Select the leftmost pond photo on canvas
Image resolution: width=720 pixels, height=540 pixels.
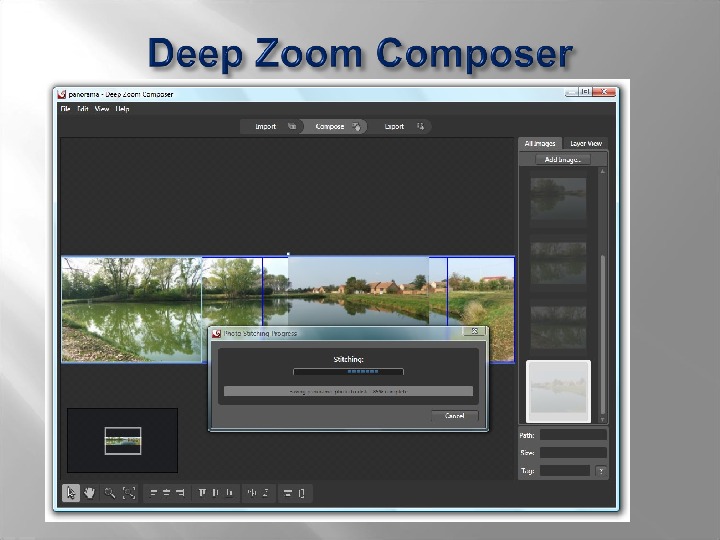pyautogui.click(x=131, y=310)
